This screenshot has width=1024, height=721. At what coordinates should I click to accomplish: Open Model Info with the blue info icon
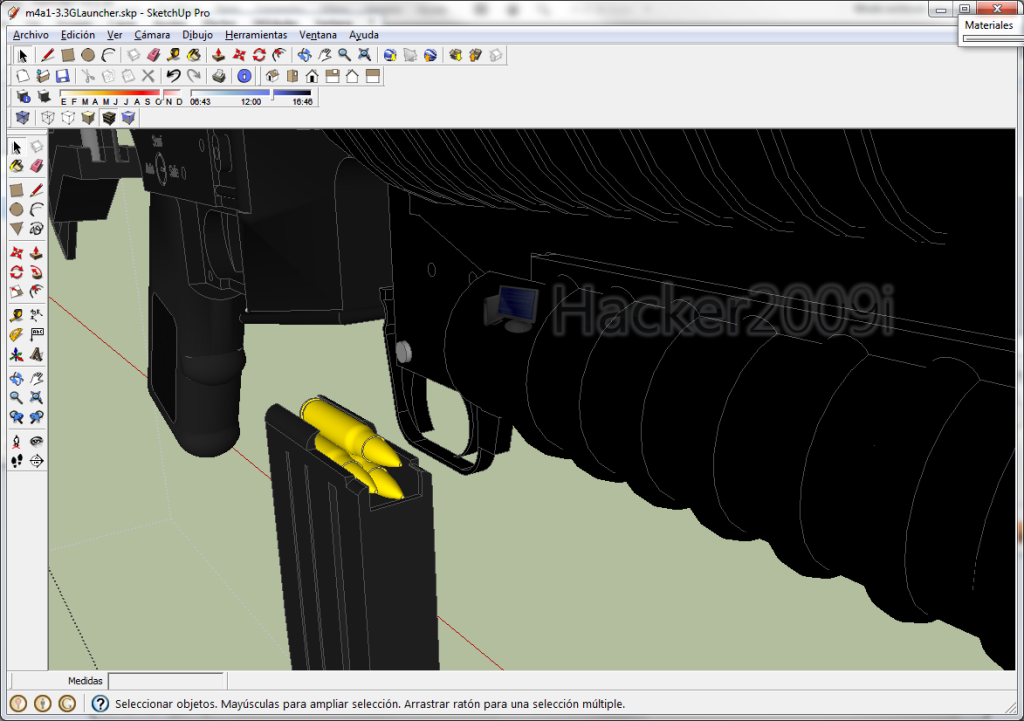pos(244,76)
